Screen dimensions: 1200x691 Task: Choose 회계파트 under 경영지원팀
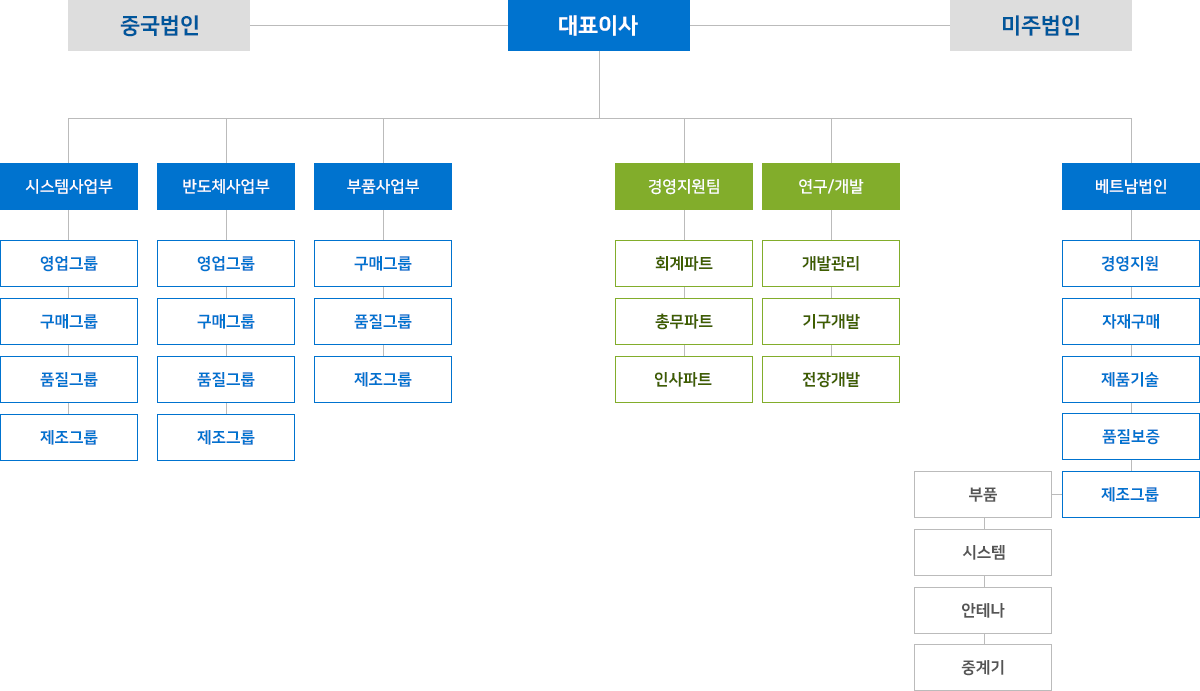pyautogui.click(x=684, y=263)
